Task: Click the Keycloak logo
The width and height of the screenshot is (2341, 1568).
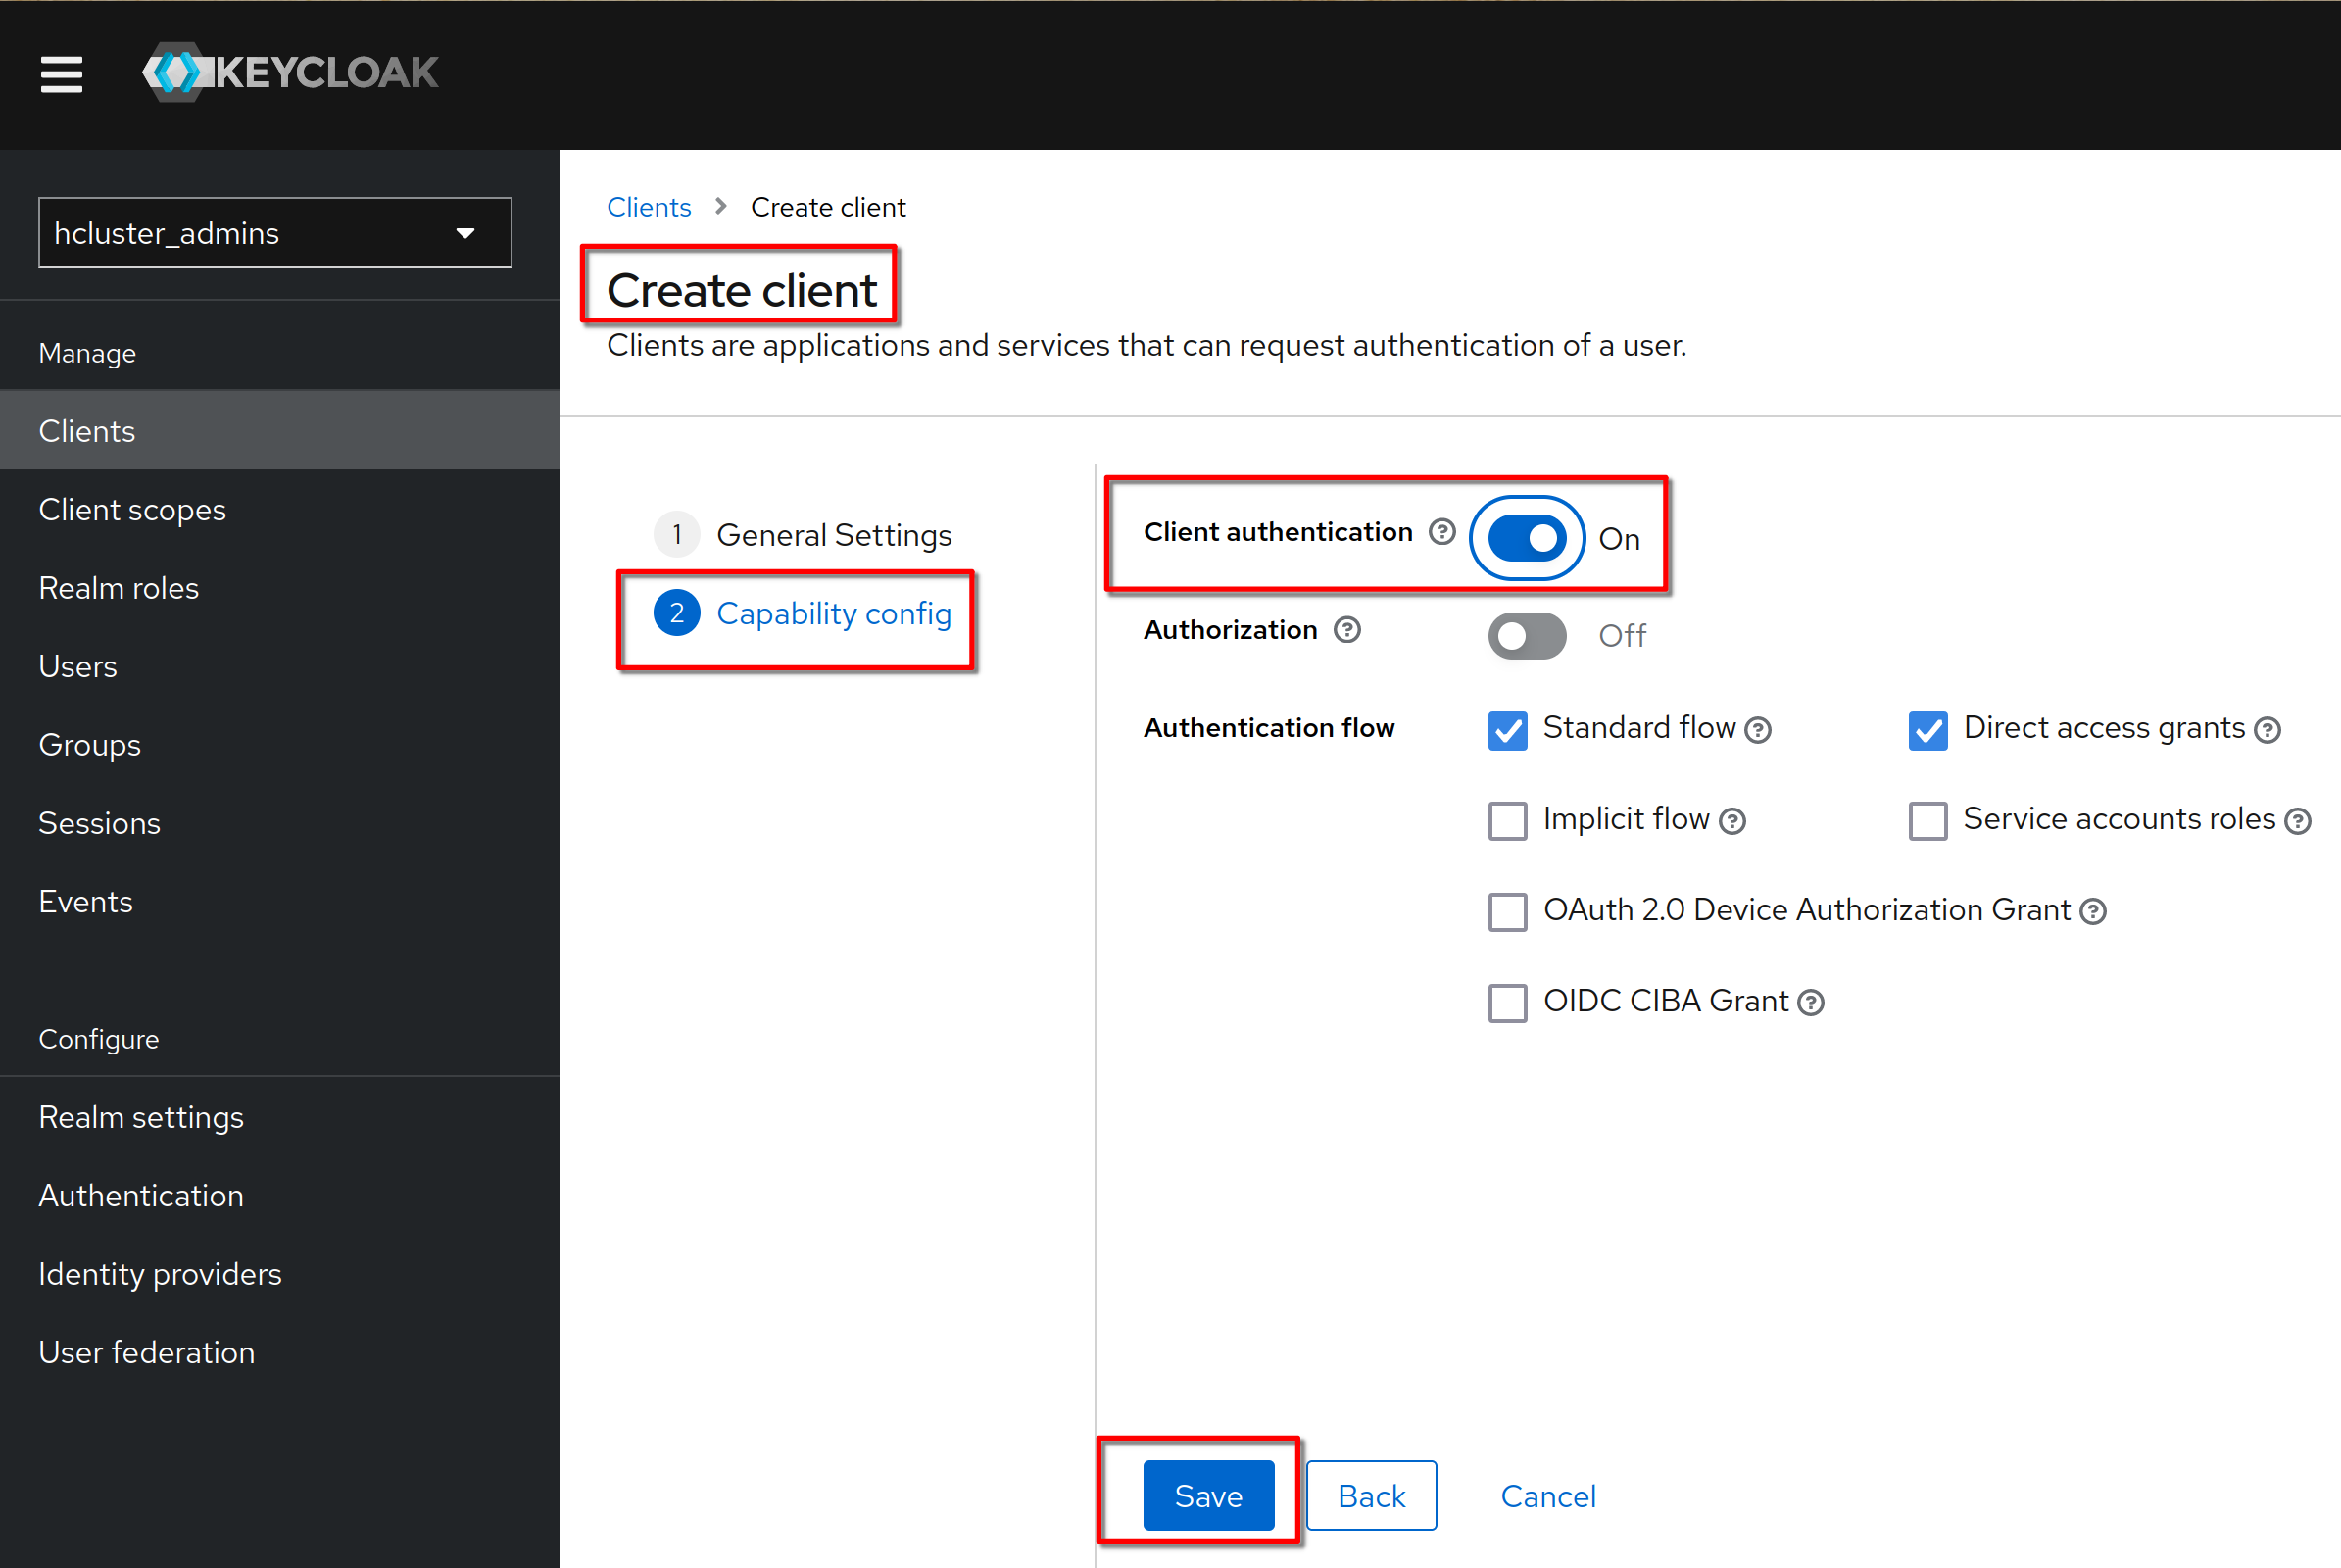Action: click(x=290, y=72)
